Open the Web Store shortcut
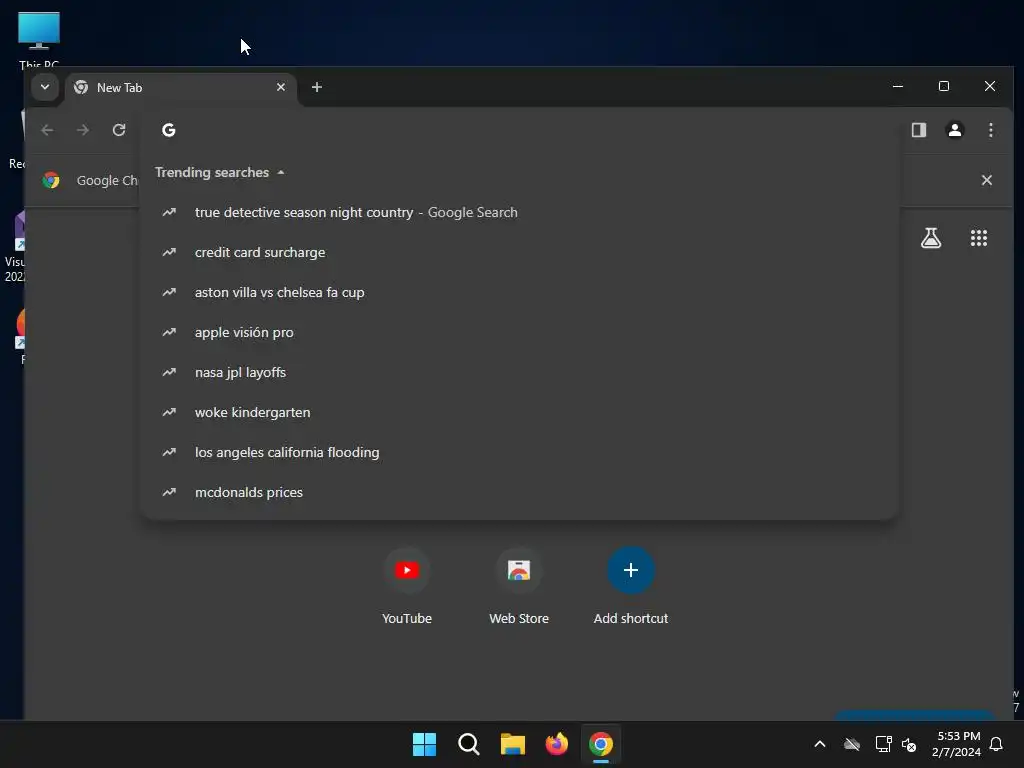The image size is (1024, 768). coord(519,586)
